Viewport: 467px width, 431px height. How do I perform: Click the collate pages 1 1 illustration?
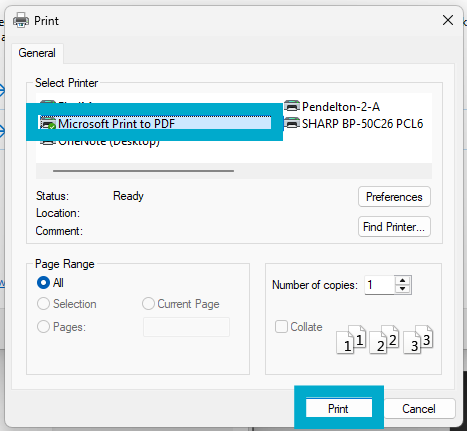pyautogui.click(x=351, y=339)
